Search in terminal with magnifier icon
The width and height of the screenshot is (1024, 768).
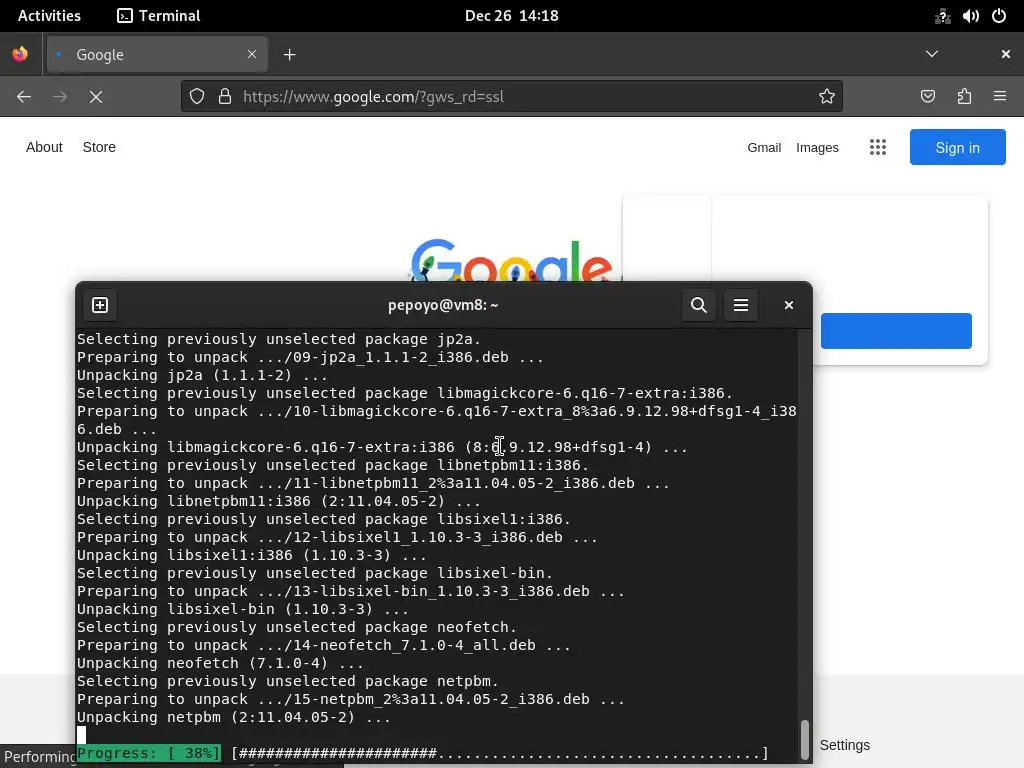pyautogui.click(x=699, y=305)
